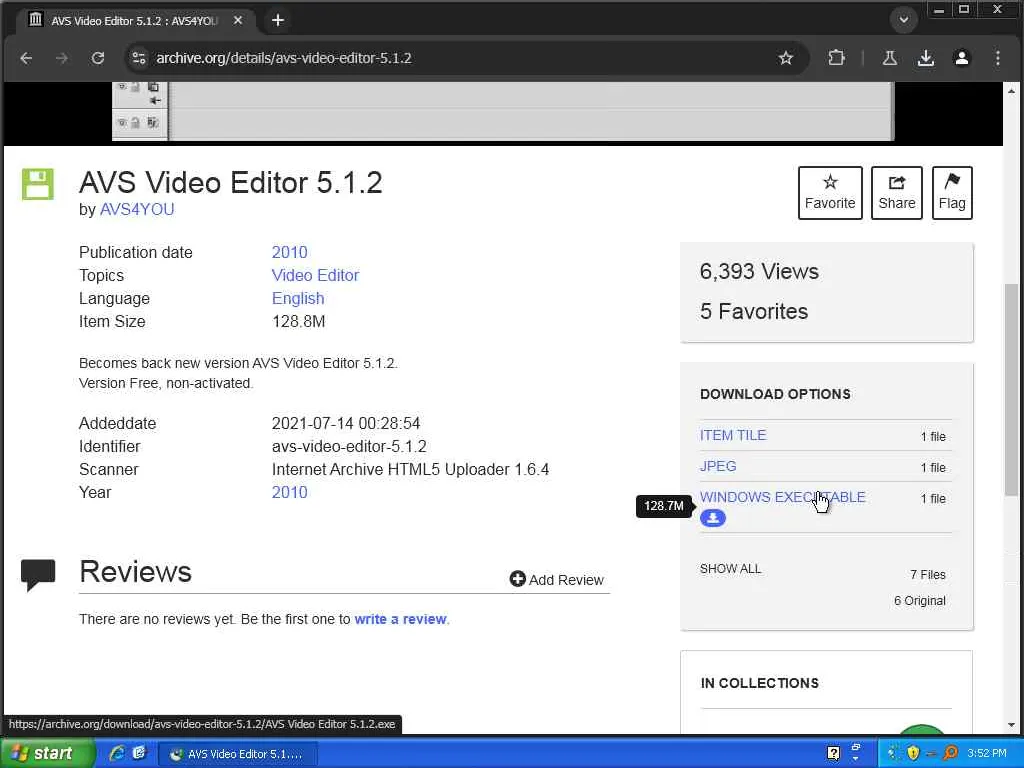
Task: Open the site information icon in address bar
Action: tap(139, 58)
